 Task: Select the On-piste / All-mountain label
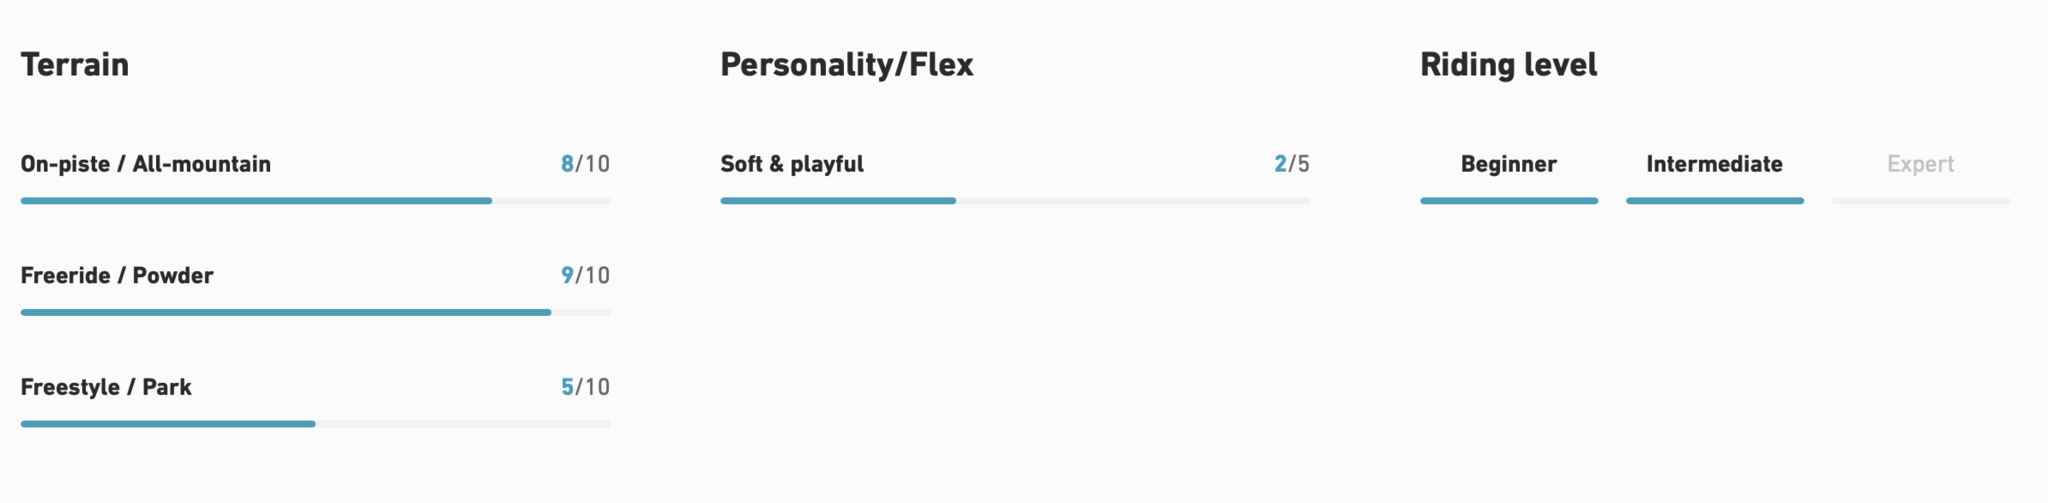[146, 164]
